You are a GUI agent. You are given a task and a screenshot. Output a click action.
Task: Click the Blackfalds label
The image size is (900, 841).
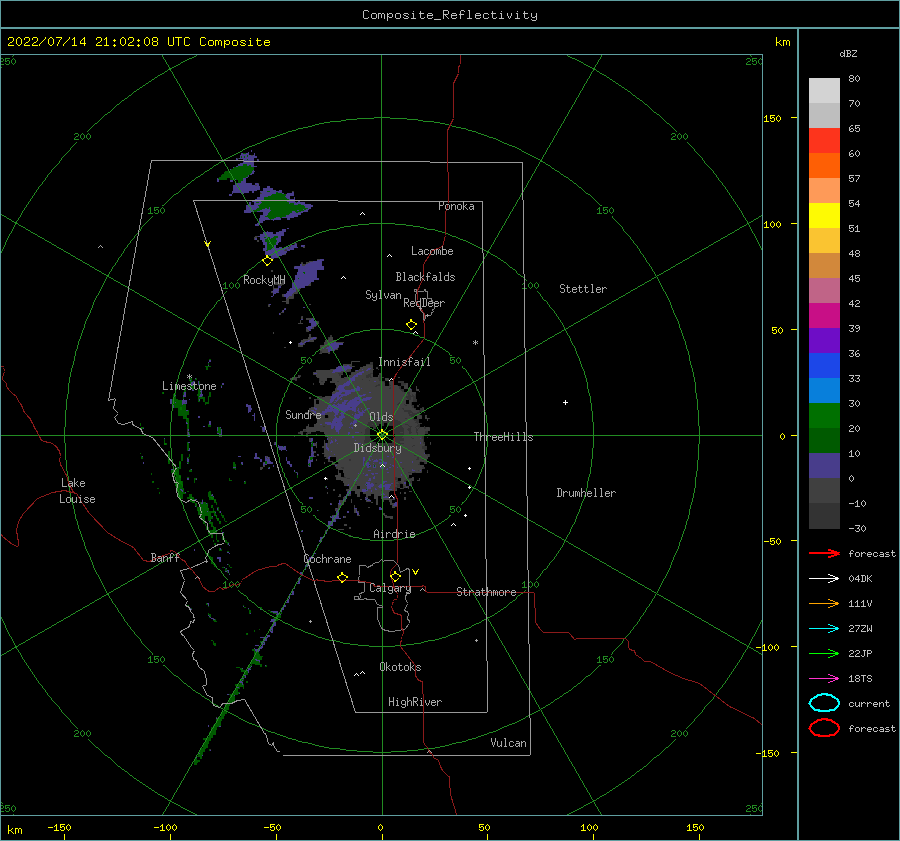point(425,277)
